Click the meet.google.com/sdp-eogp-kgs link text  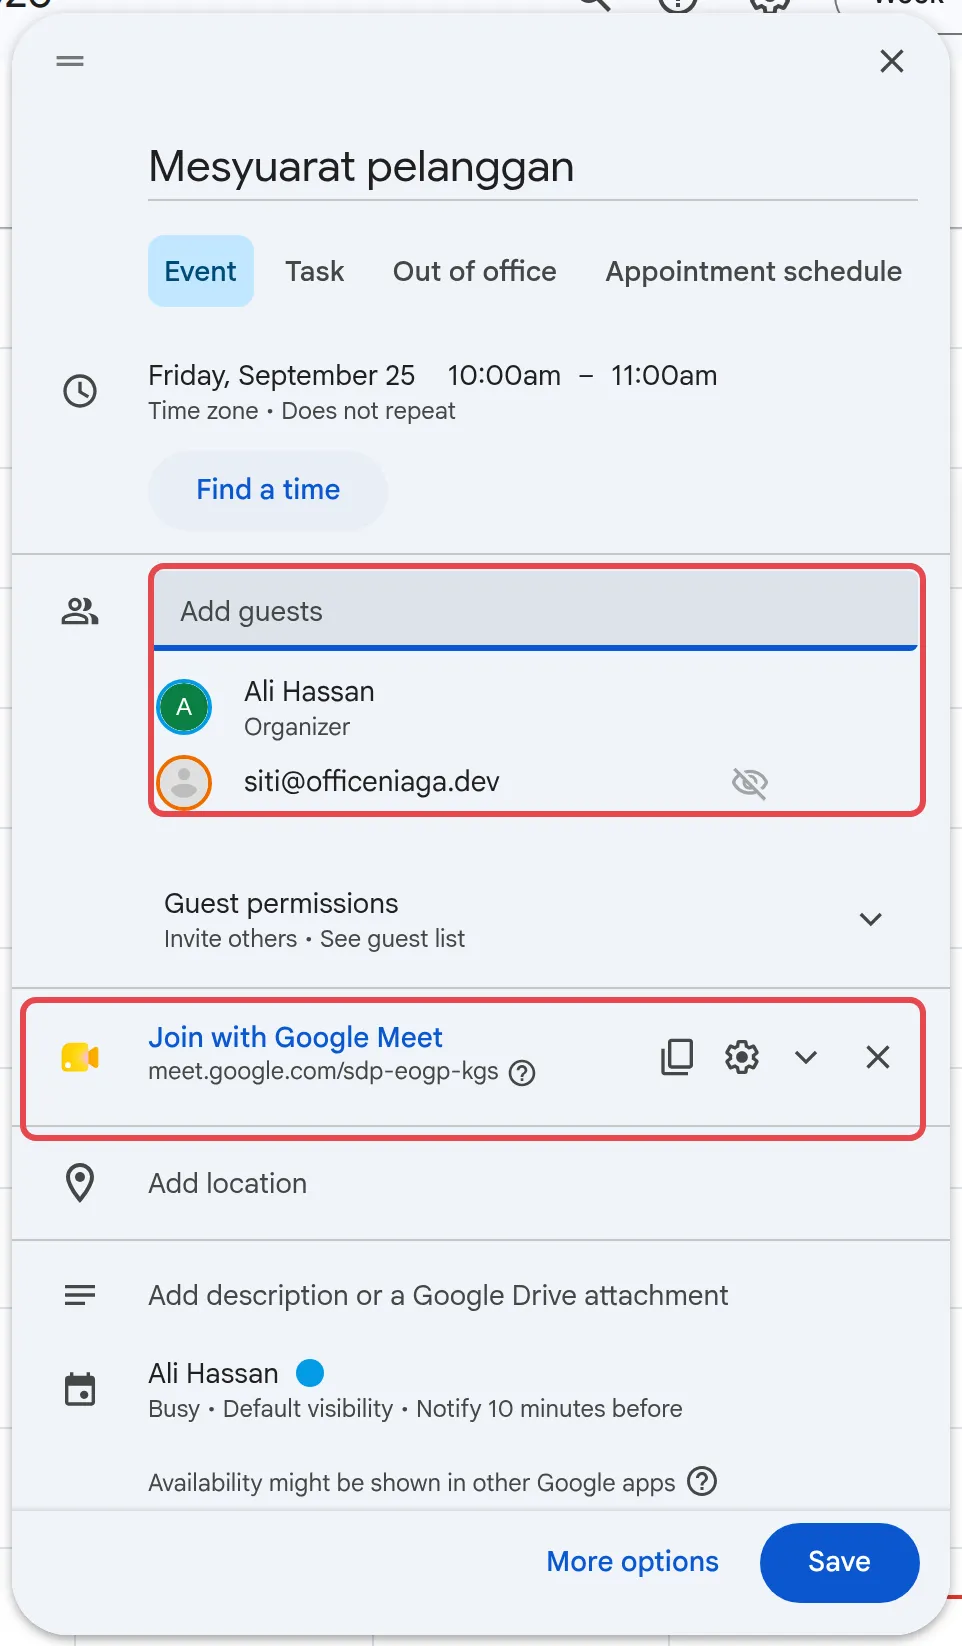[323, 1072]
